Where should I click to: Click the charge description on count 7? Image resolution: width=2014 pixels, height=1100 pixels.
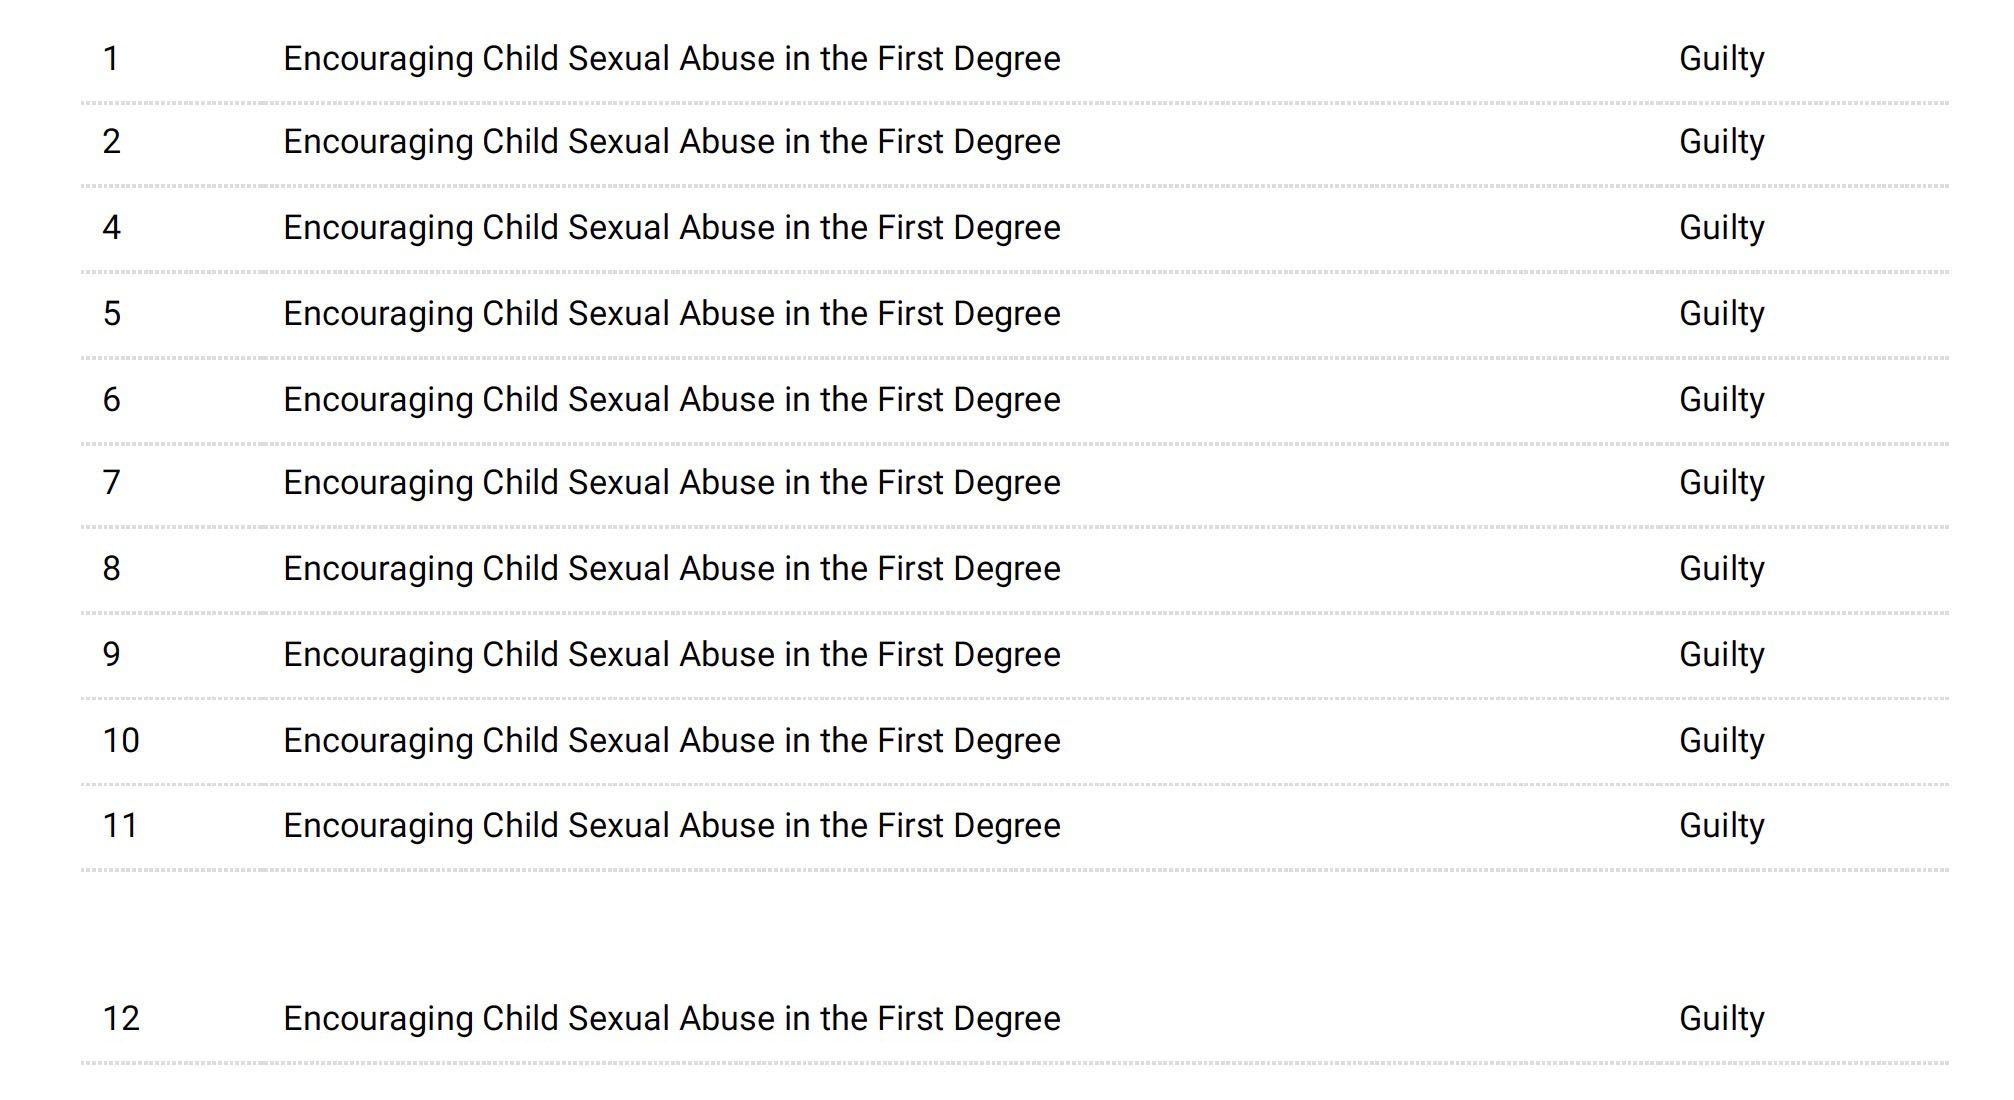(671, 483)
